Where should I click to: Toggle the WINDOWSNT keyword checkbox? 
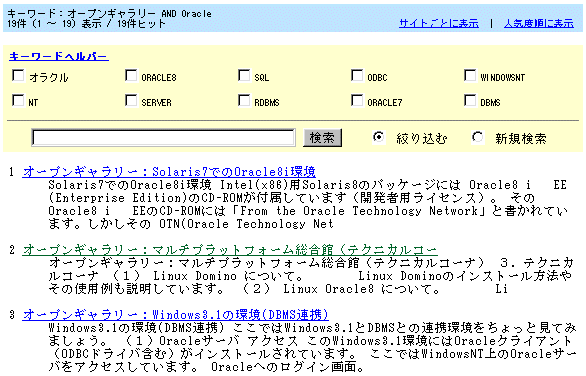click(470, 75)
